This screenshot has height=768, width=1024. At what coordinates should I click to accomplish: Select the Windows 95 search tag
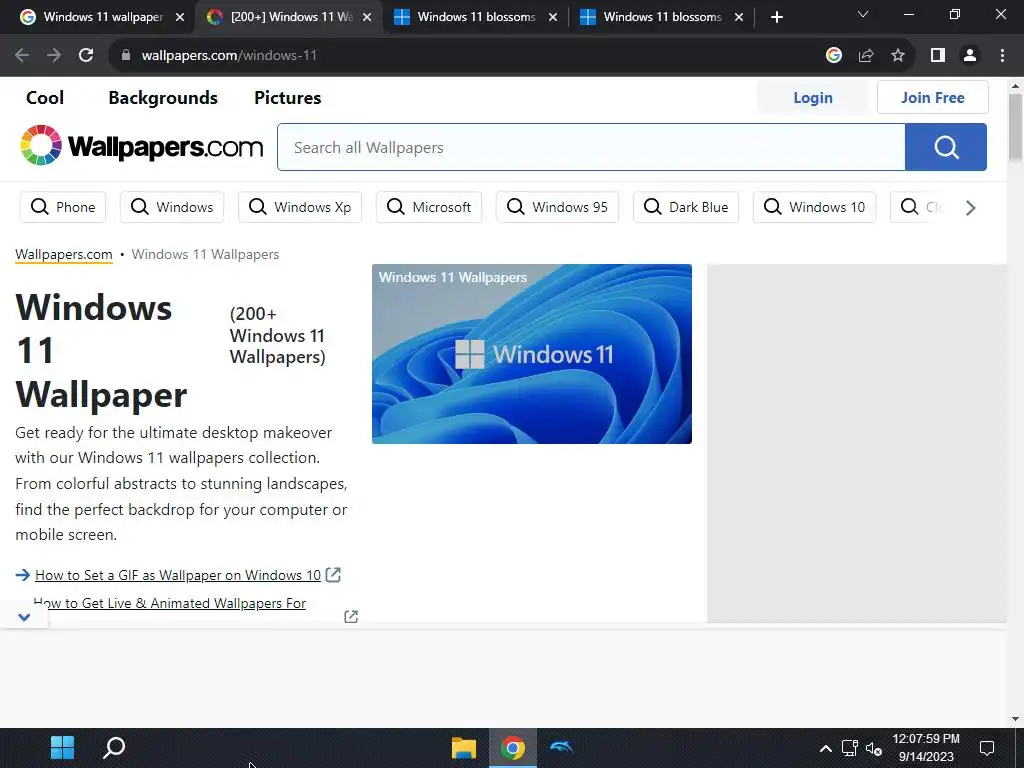click(557, 207)
